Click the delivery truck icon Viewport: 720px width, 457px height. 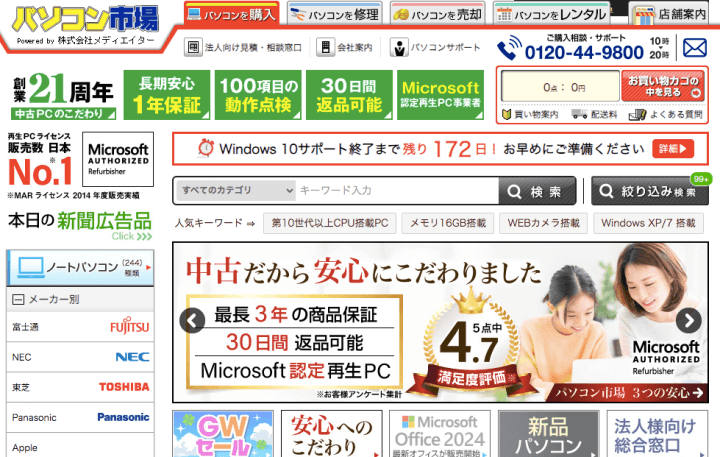pos(579,114)
